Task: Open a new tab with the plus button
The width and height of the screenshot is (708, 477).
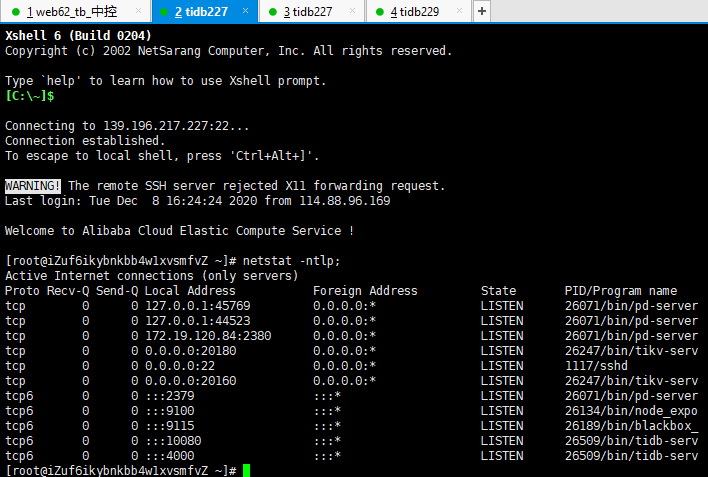Action: 482,11
